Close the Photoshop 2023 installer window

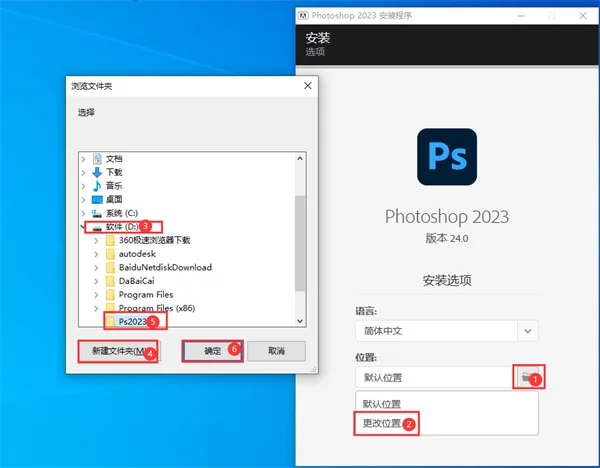[x=583, y=16]
